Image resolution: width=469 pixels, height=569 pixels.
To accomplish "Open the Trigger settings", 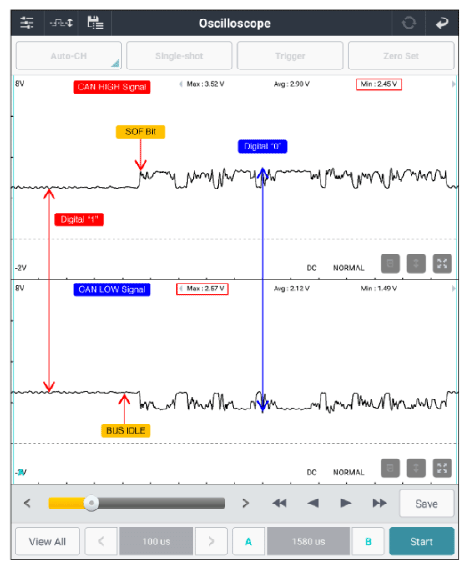I will tap(290, 56).
